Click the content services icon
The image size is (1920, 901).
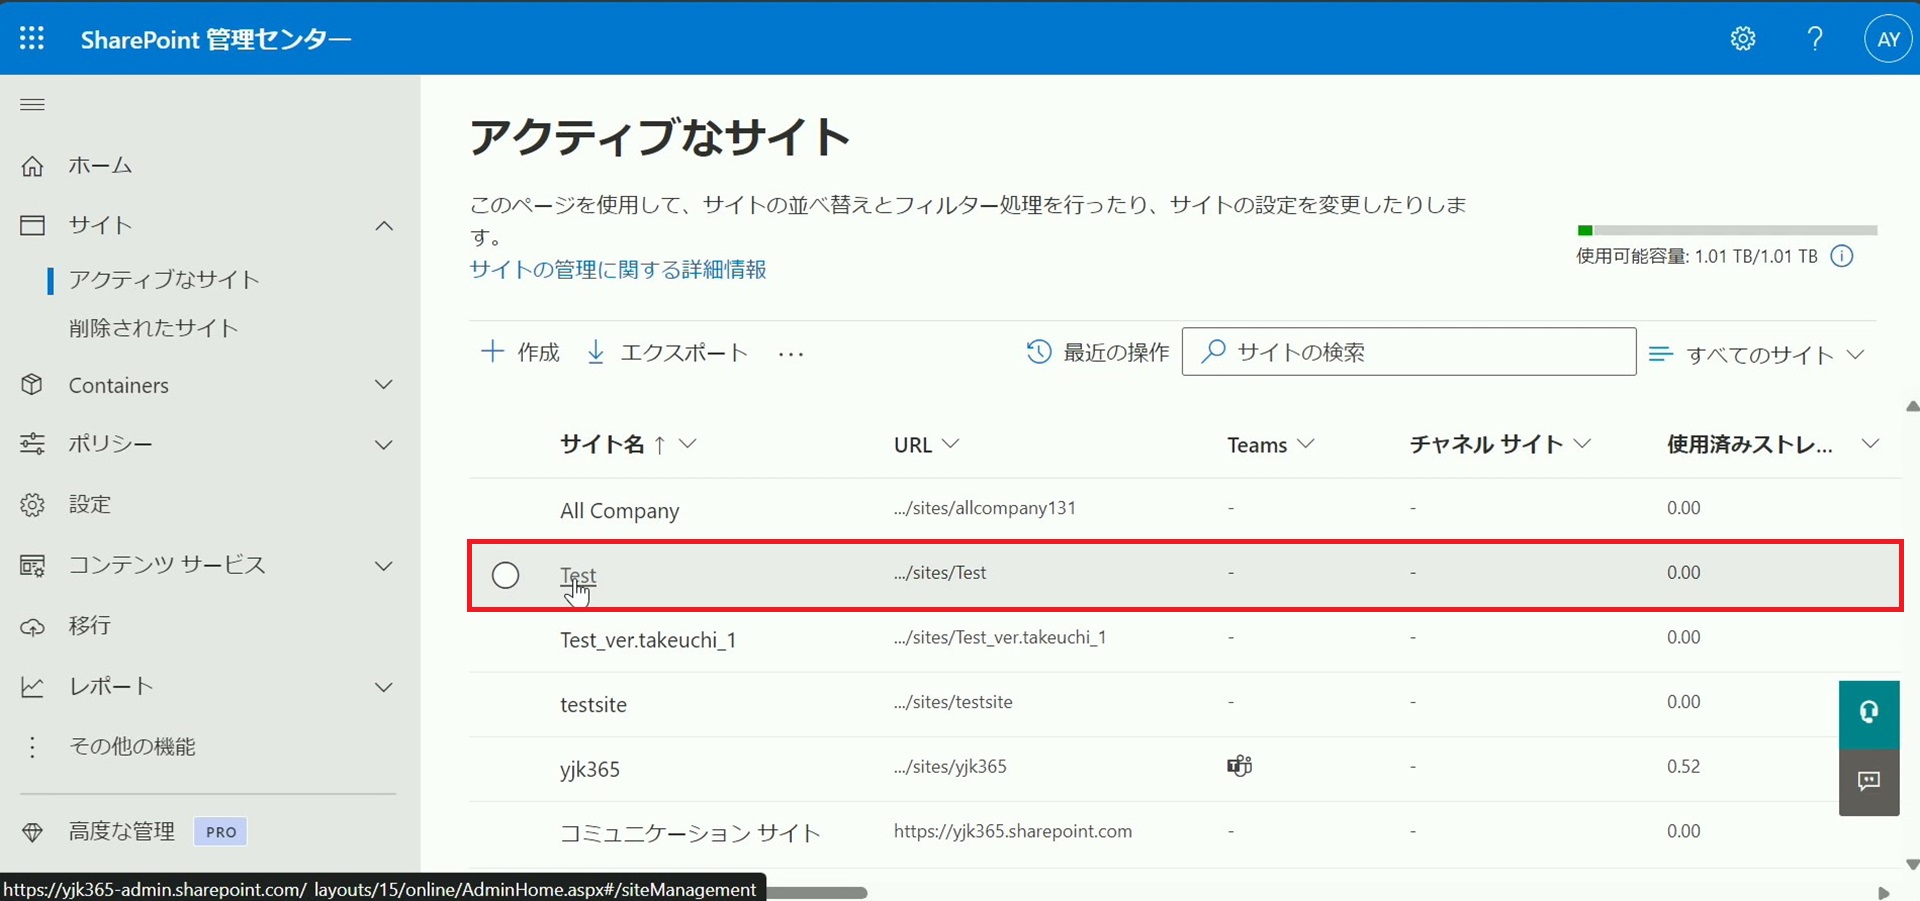[32, 565]
